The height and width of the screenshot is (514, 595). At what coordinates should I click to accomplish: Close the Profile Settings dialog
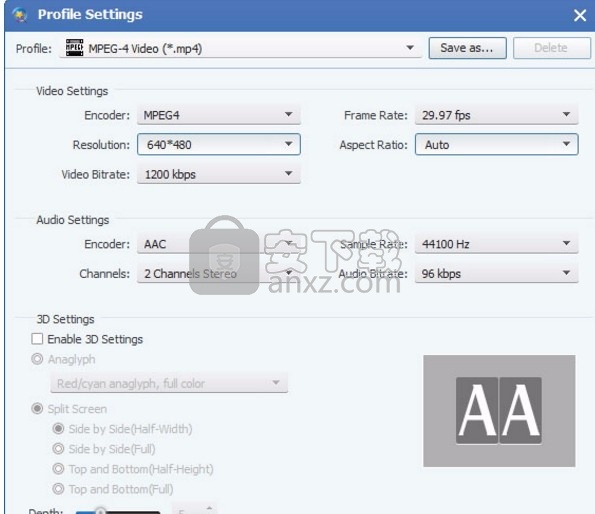pyautogui.click(x=579, y=16)
